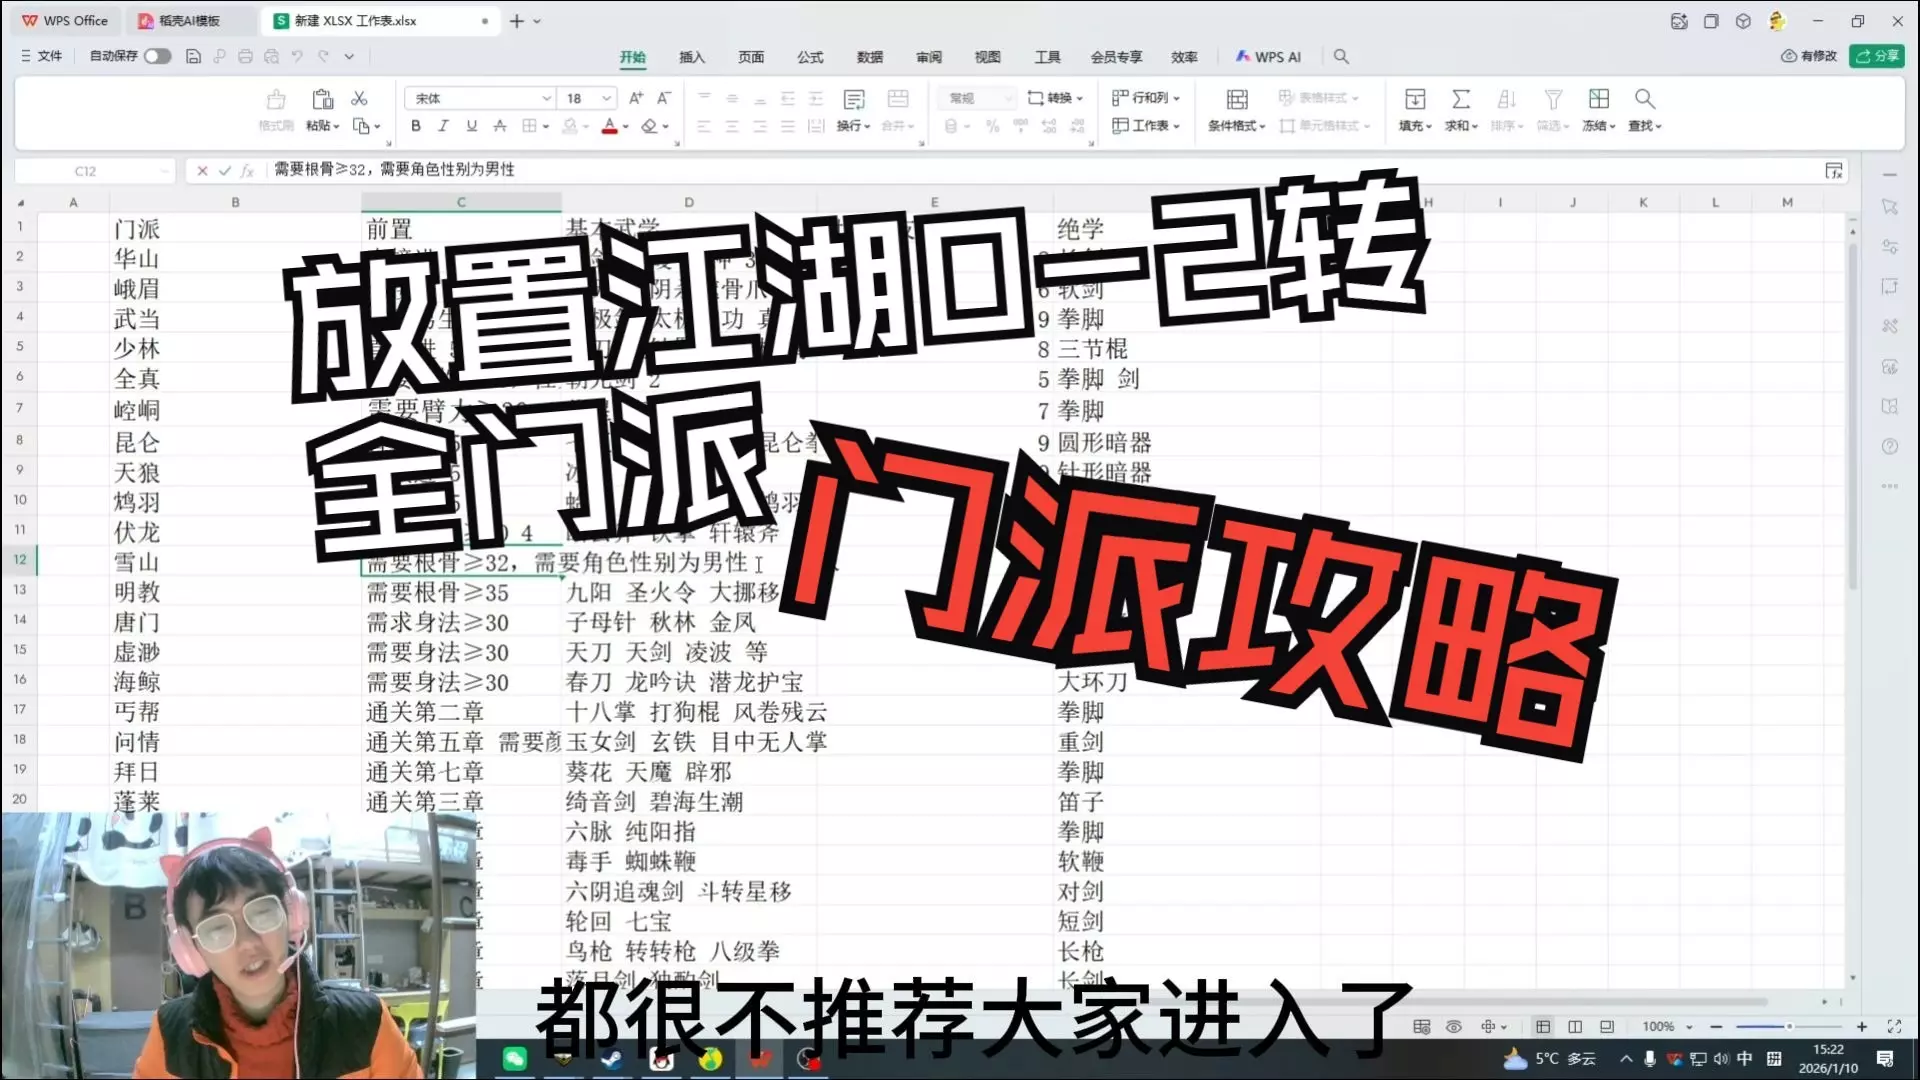The height and width of the screenshot is (1080, 1920).
Task: Click the italic formatting icon
Action: point(443,126)
